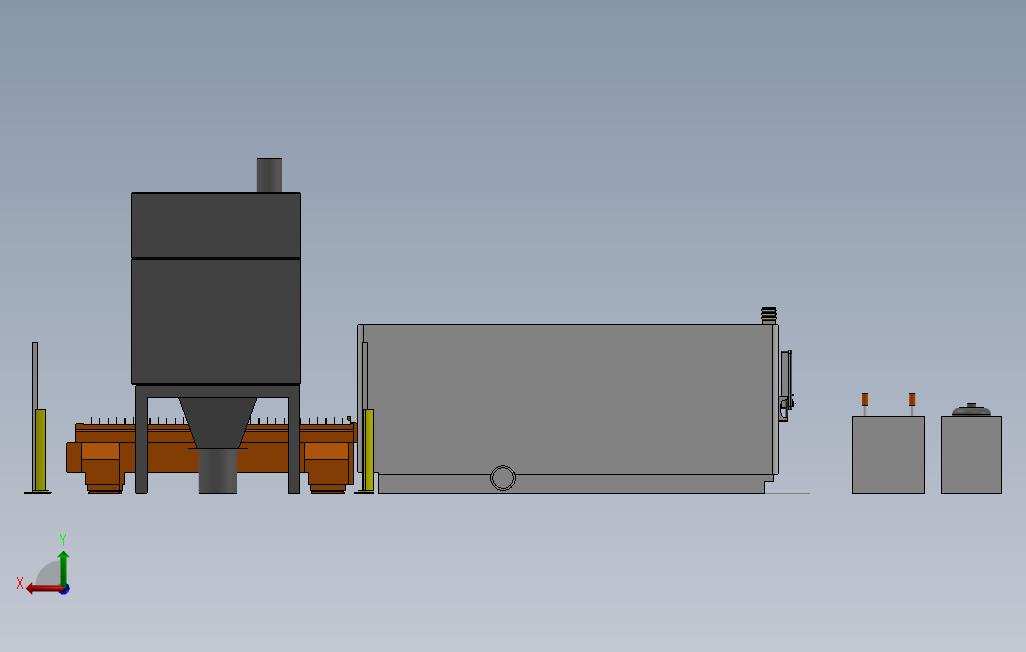
Task: Click the red X axis arrow of the triad
Action: pos(43,589)
